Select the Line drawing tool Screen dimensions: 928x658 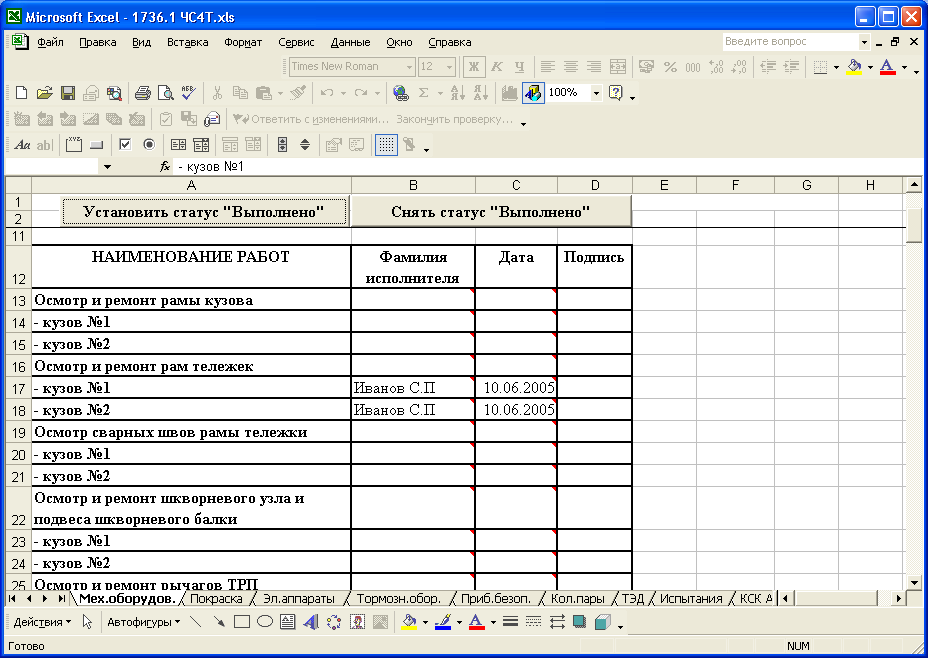coord(195,622)
